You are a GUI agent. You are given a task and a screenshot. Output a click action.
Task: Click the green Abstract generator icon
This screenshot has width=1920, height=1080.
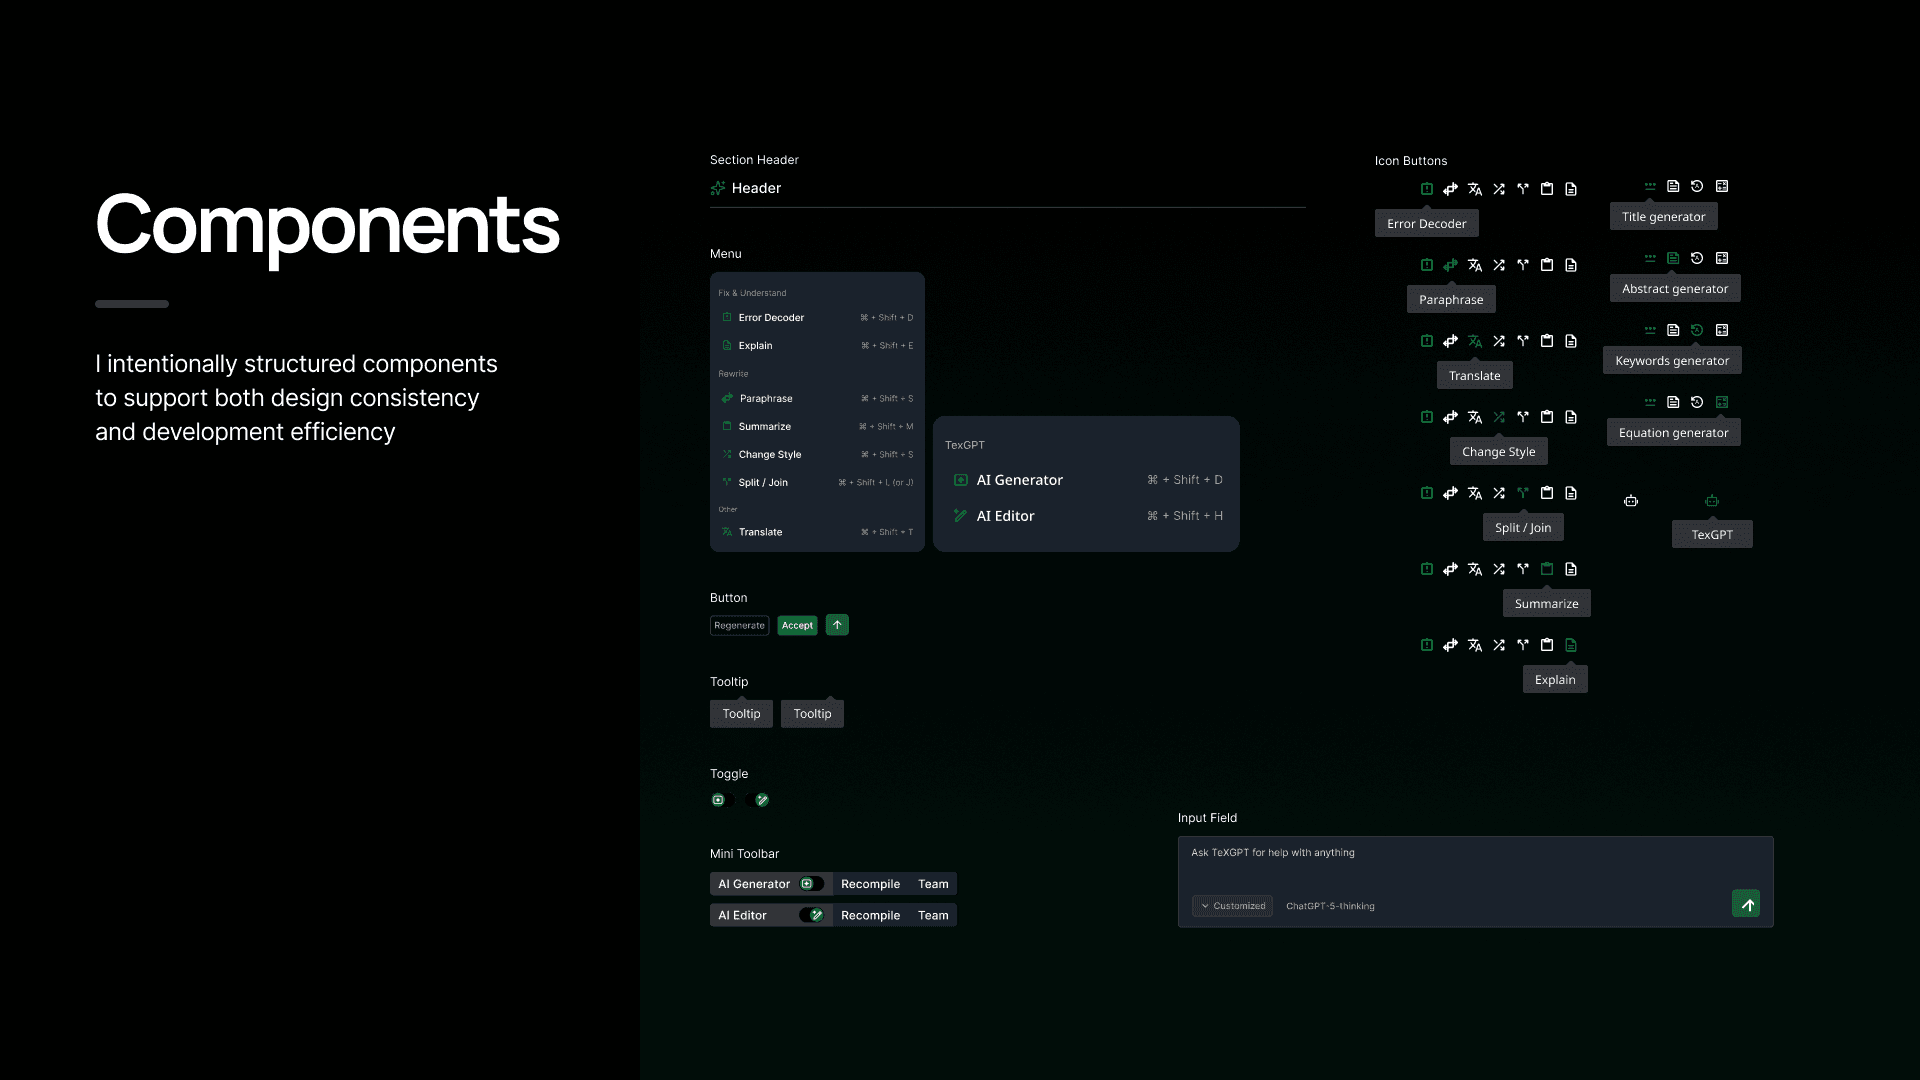pyautogui.click(x=1673, y=258)
